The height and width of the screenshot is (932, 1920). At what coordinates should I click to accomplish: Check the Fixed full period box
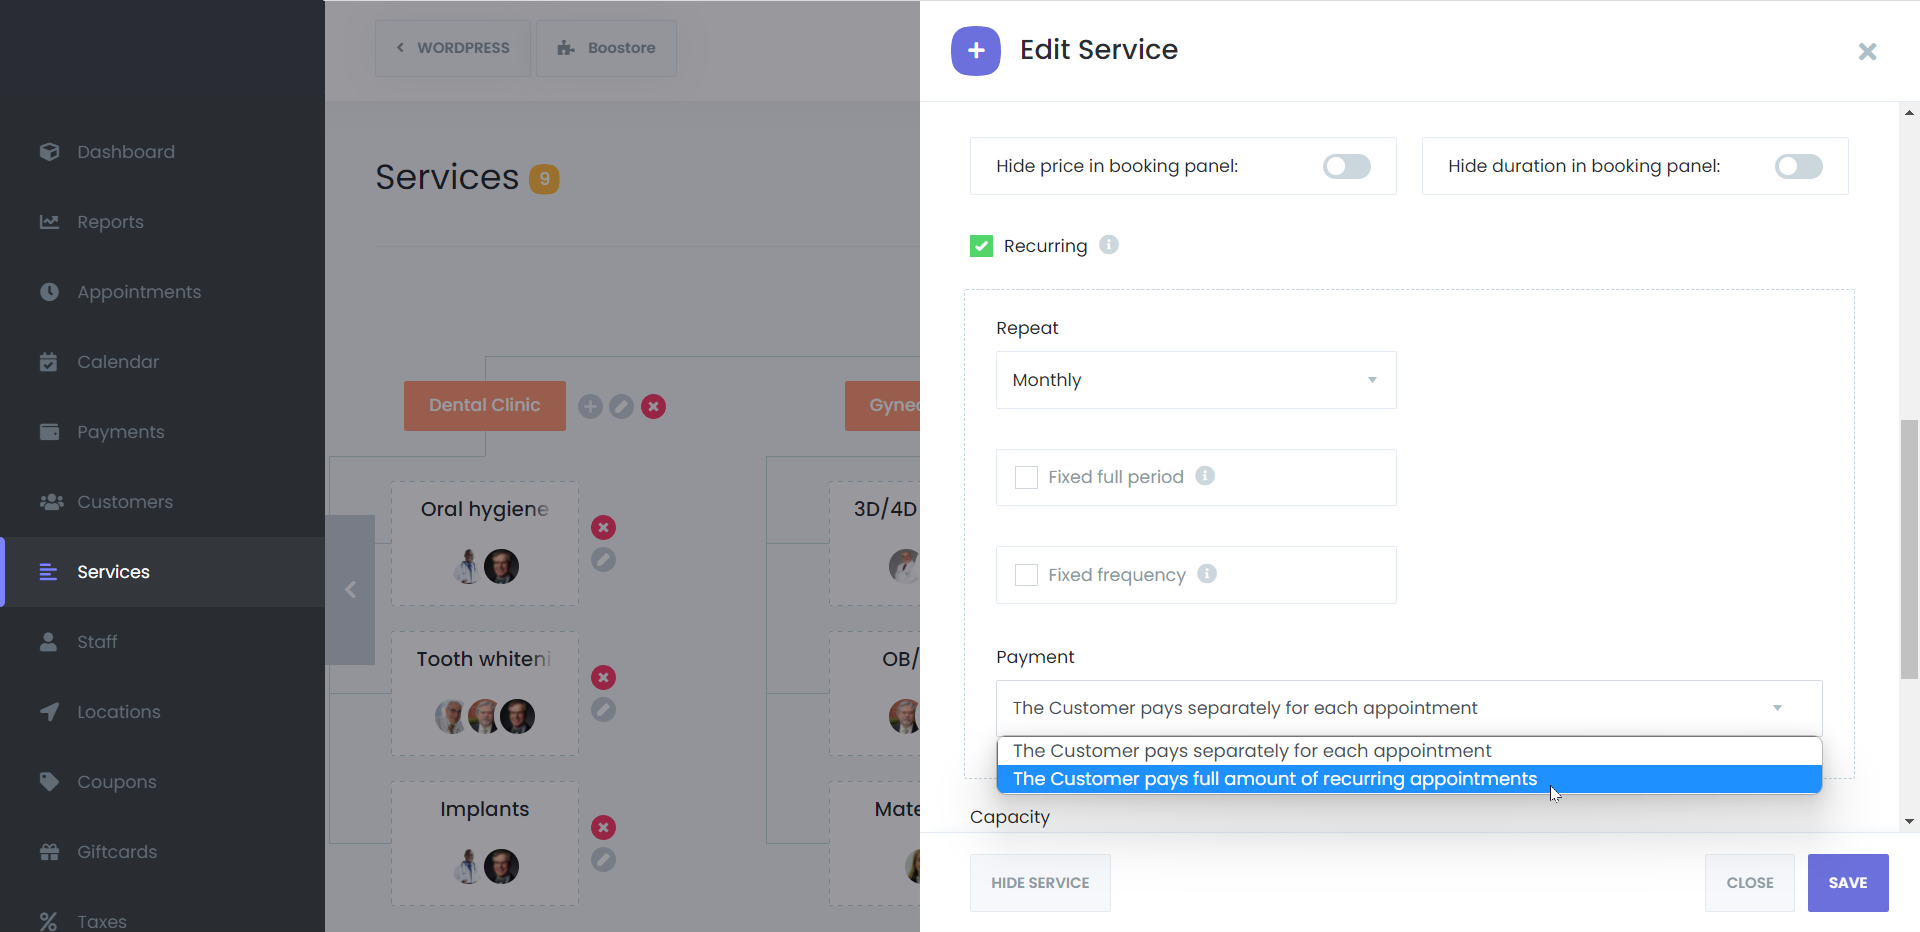[x=1026, y=477]
